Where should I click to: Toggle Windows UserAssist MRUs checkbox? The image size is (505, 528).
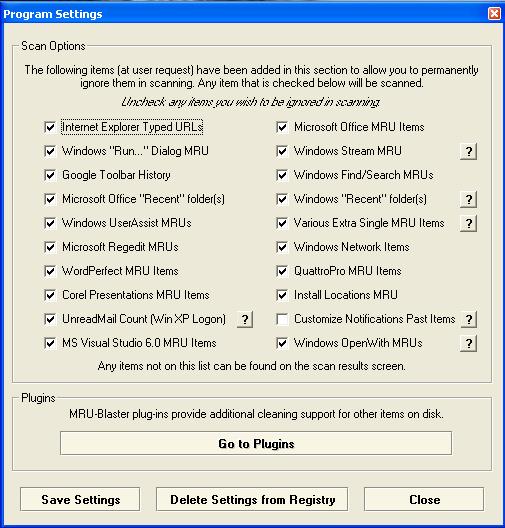(50, 223)
